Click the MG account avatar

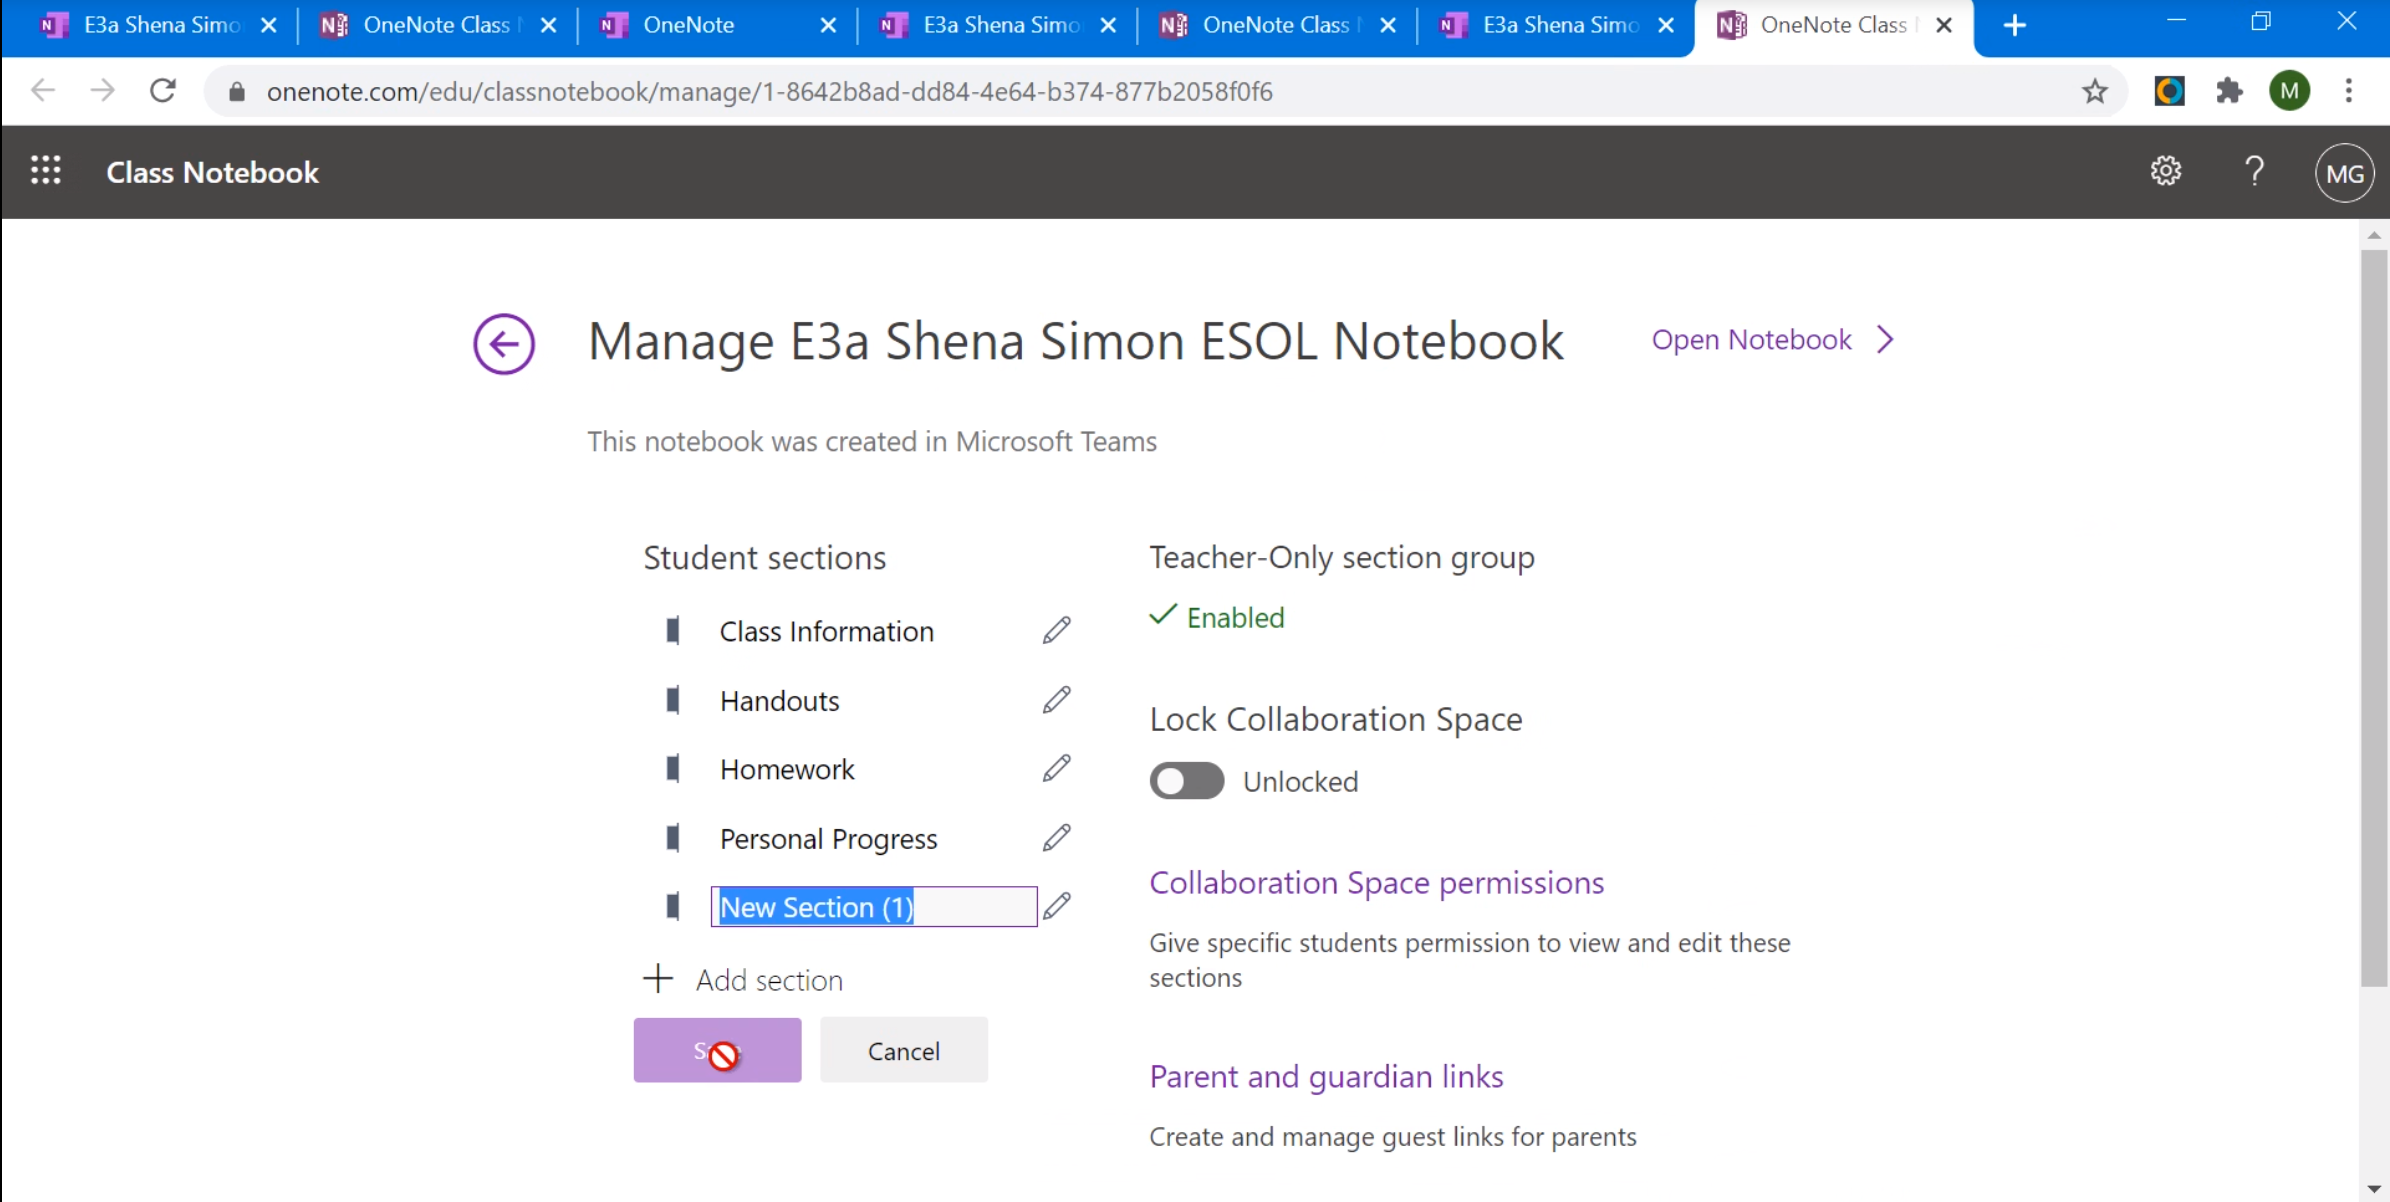tap(2344, 171)
